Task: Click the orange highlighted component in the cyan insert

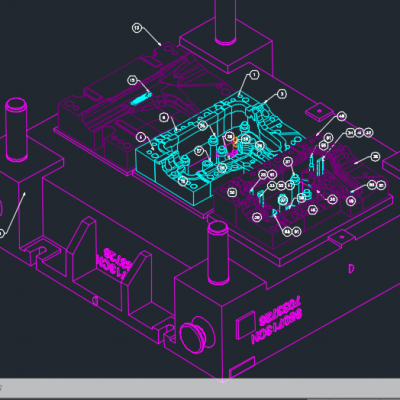Action: tap(235, 142)
